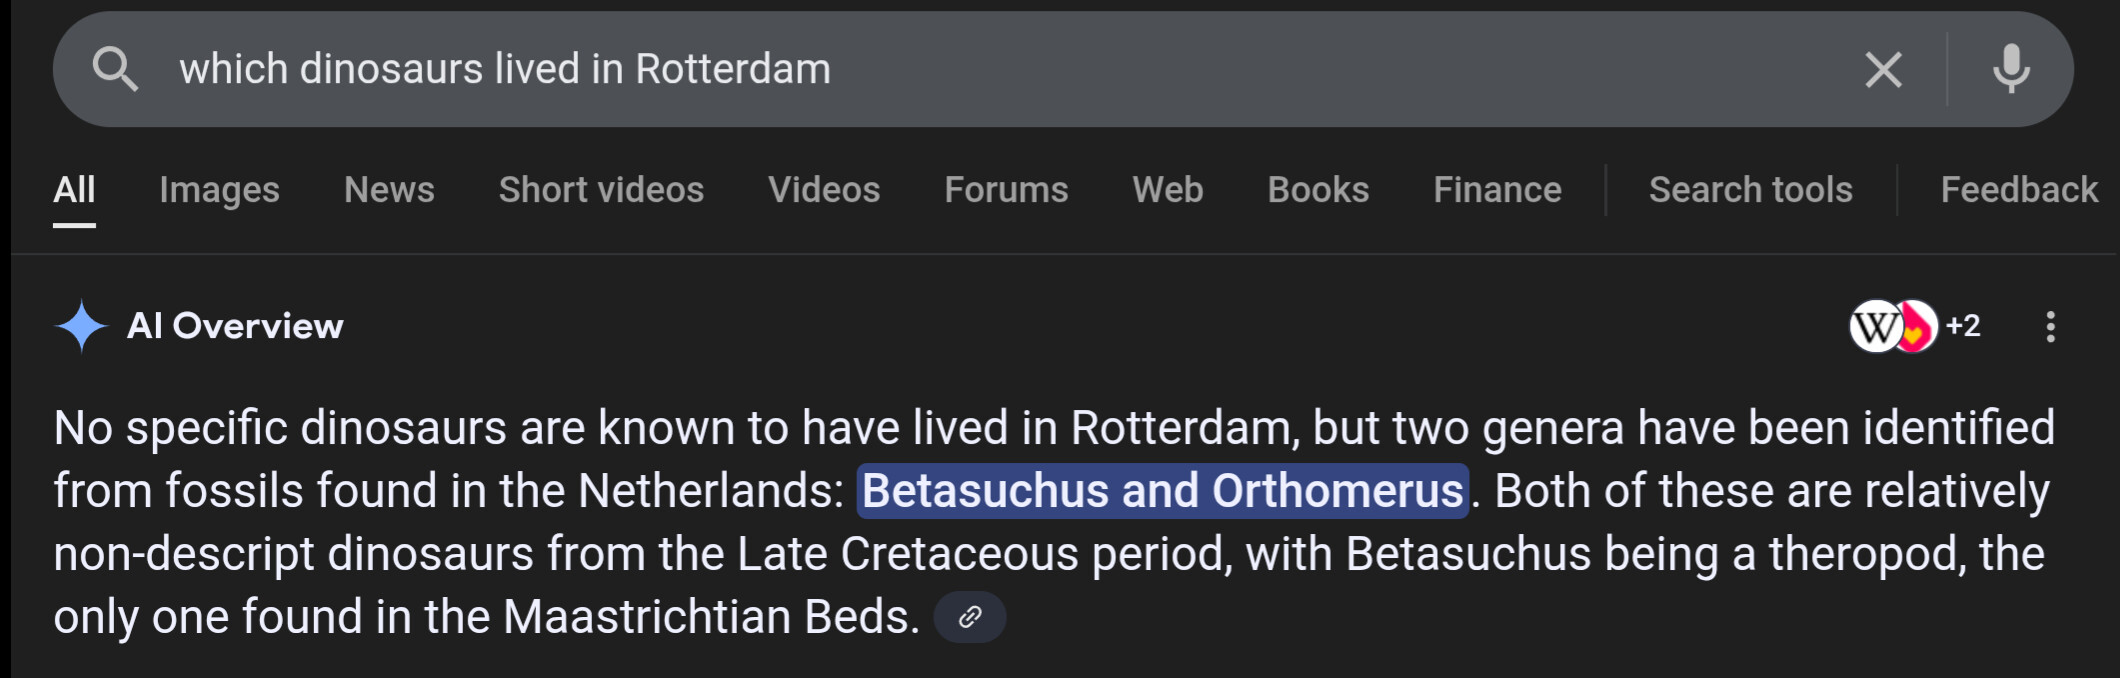
Task: Click the magnifying glass search icon
Action: pos(115,70)
